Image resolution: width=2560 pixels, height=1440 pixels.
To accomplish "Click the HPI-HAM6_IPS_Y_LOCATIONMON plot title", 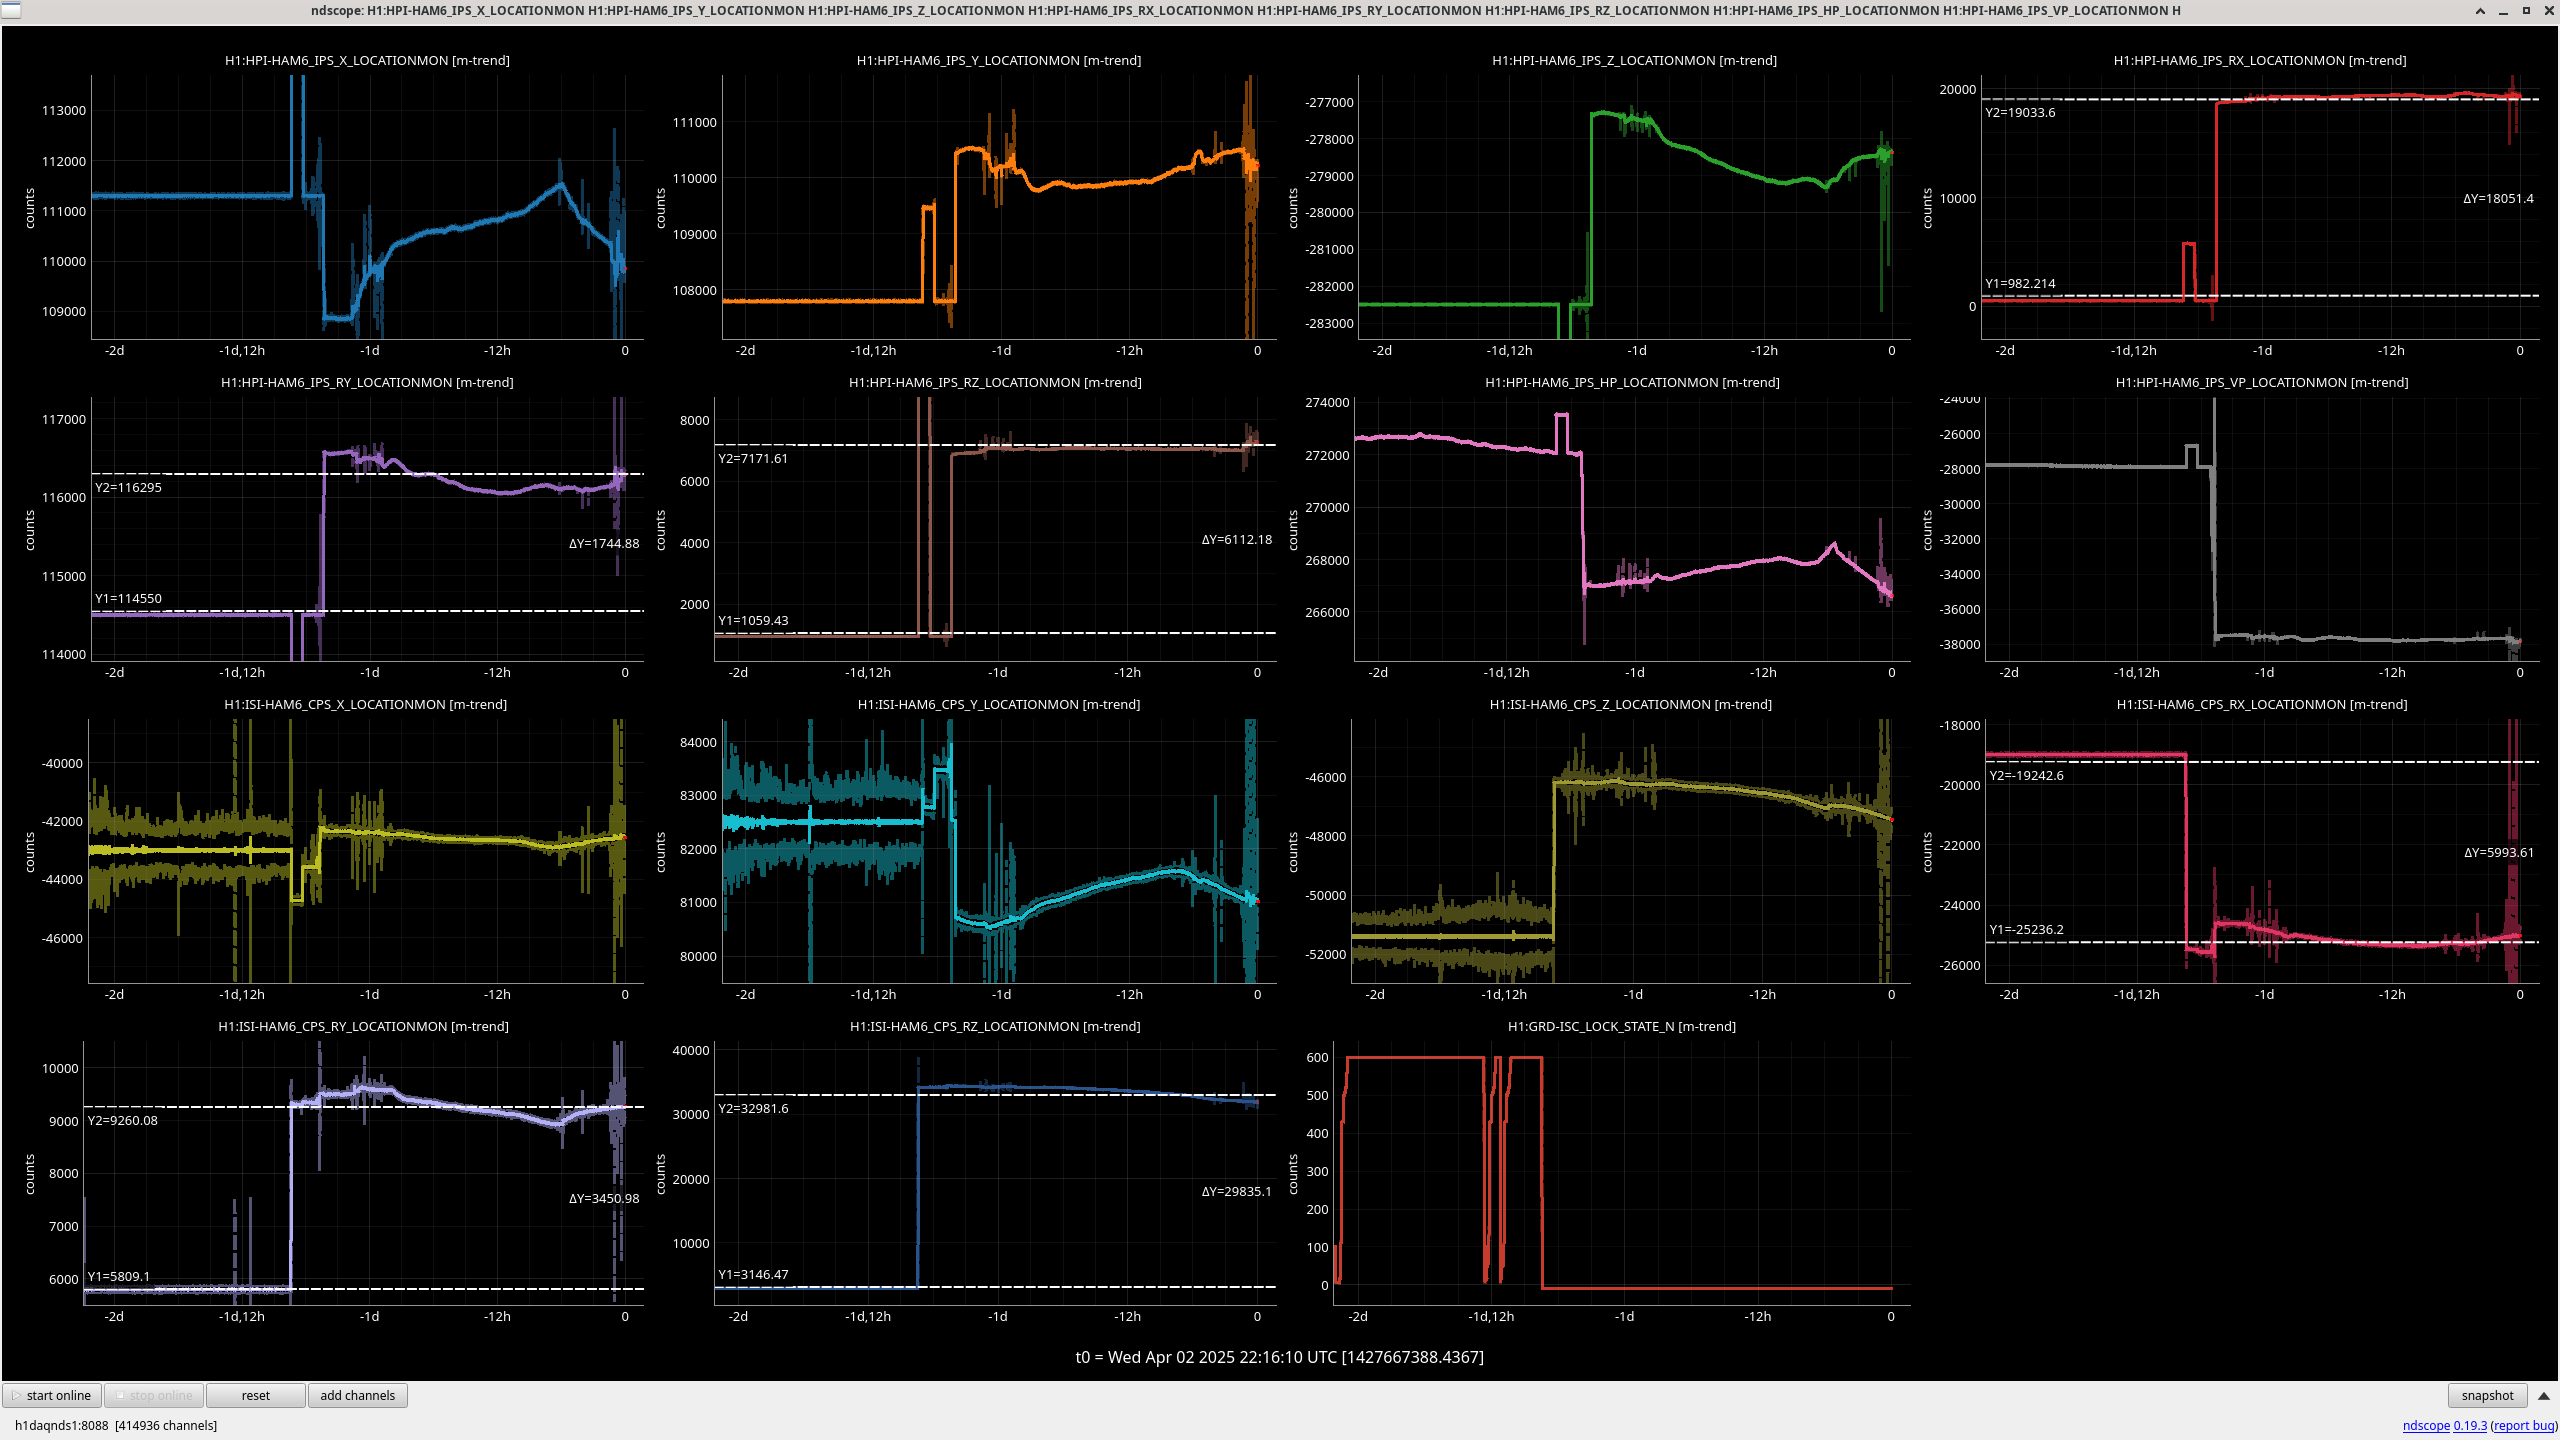I will (998, 60).
